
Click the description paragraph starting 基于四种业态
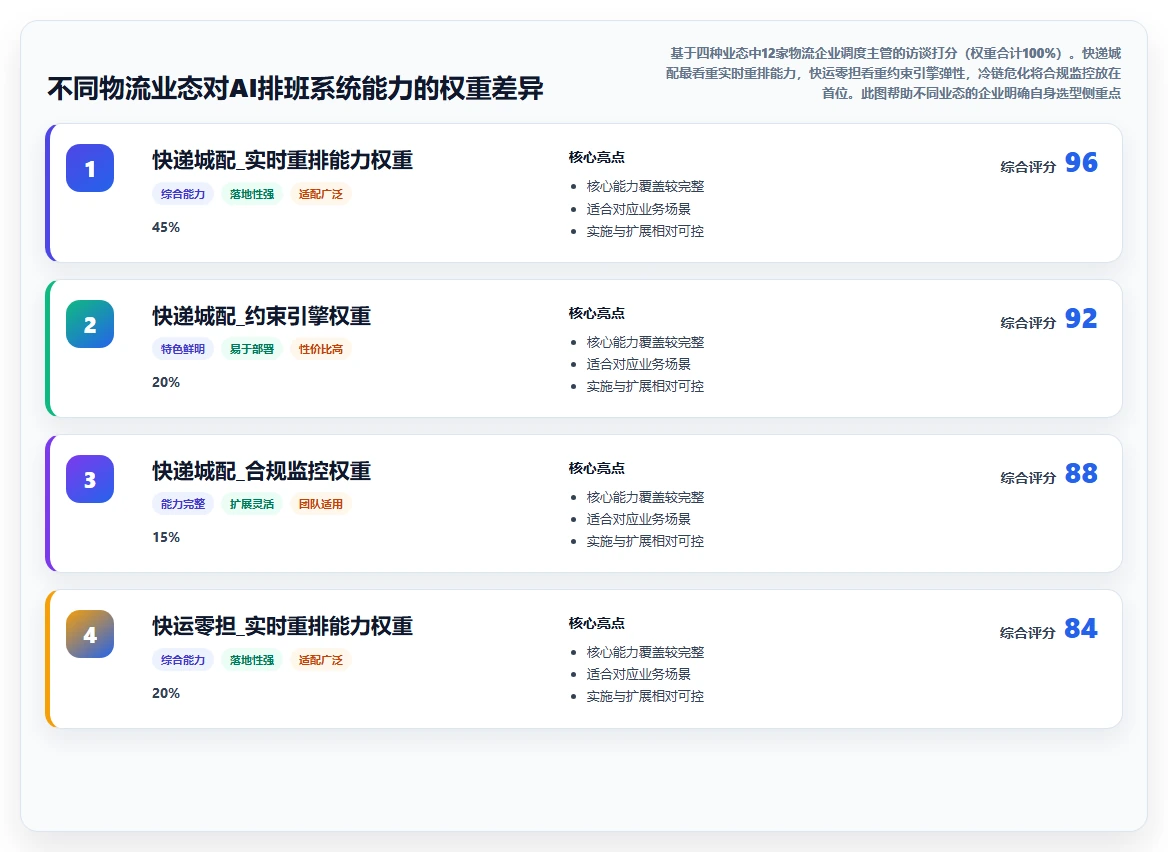pyautogui.click(x=893, y=73)
